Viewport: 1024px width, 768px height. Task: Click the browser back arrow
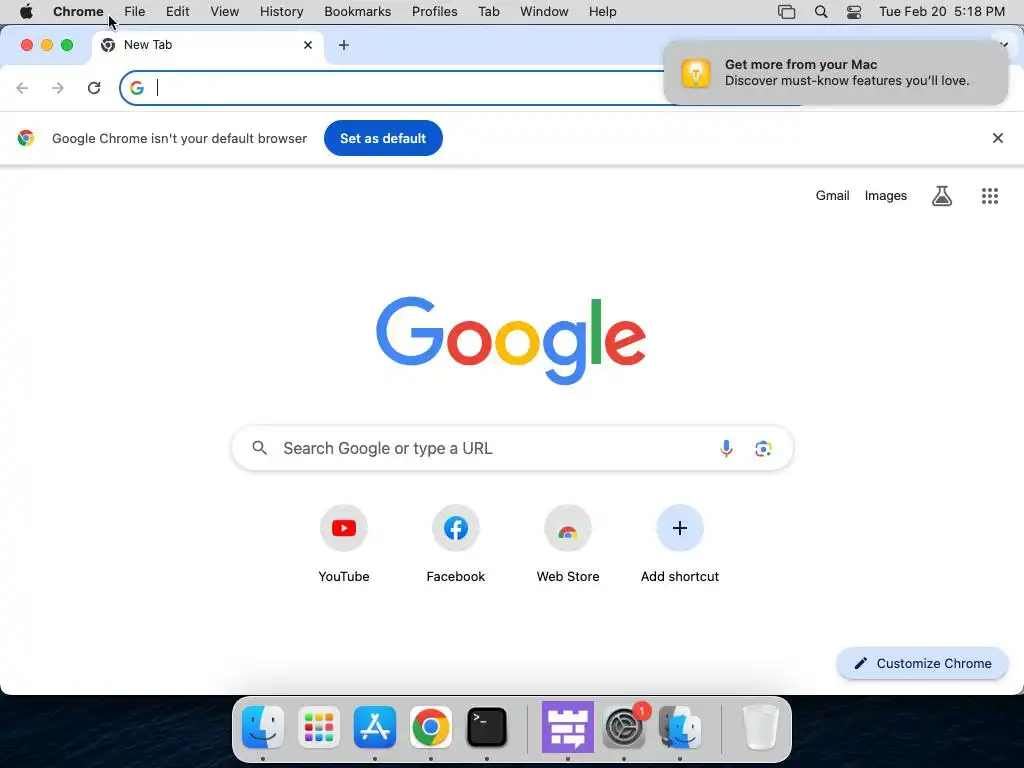[x=22, y=88]
